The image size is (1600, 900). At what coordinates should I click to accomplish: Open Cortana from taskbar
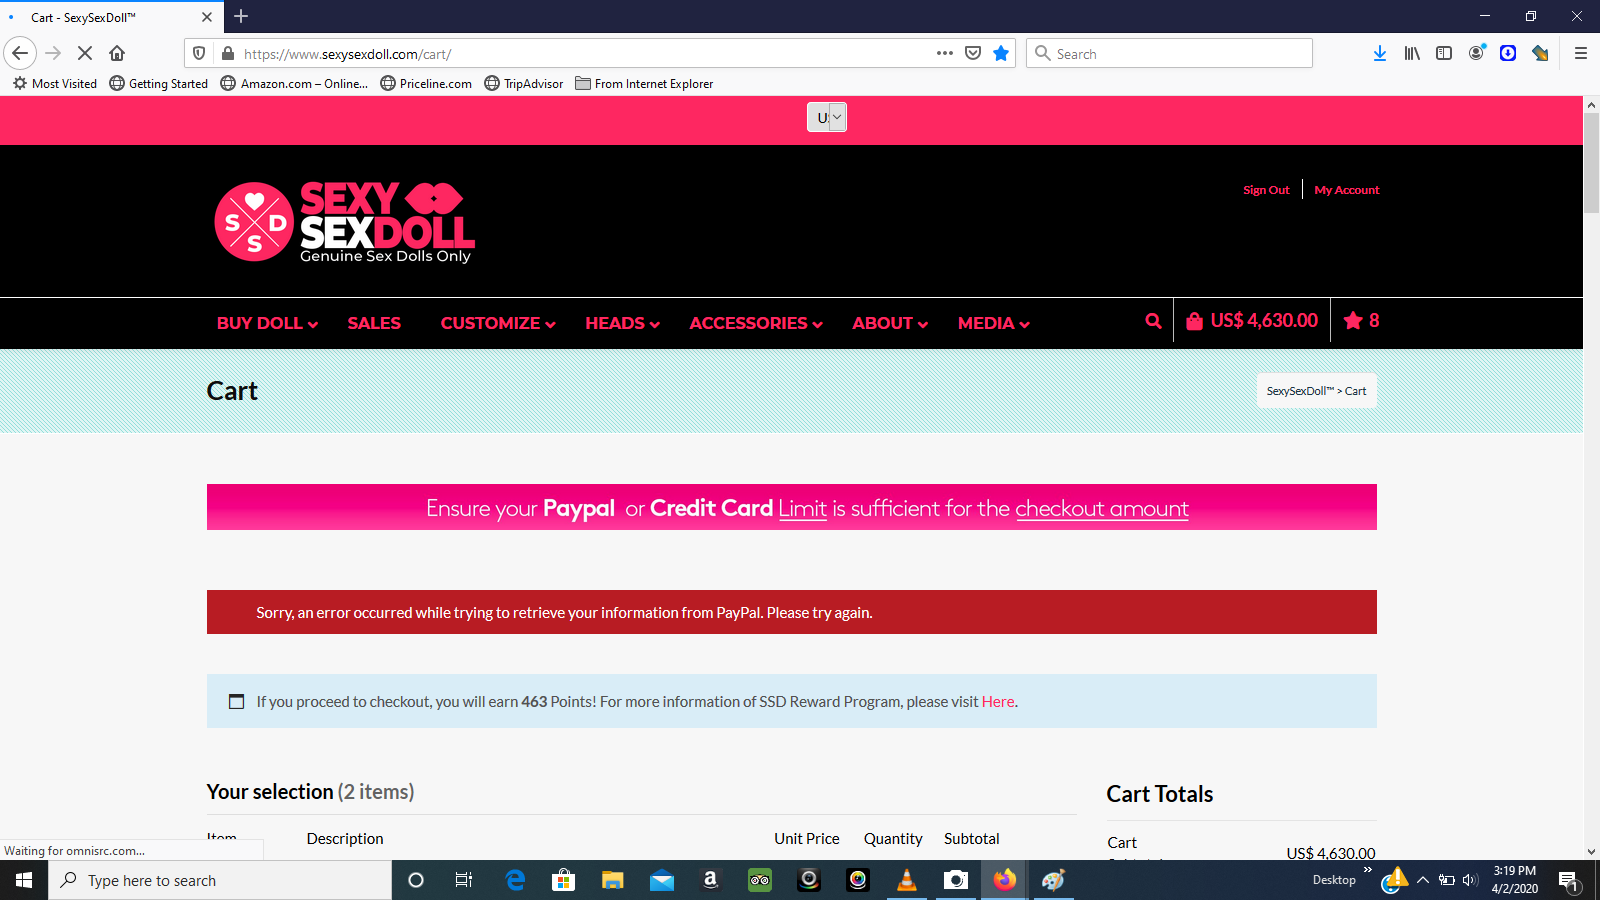pyautogui.click(x=416, y=880)
